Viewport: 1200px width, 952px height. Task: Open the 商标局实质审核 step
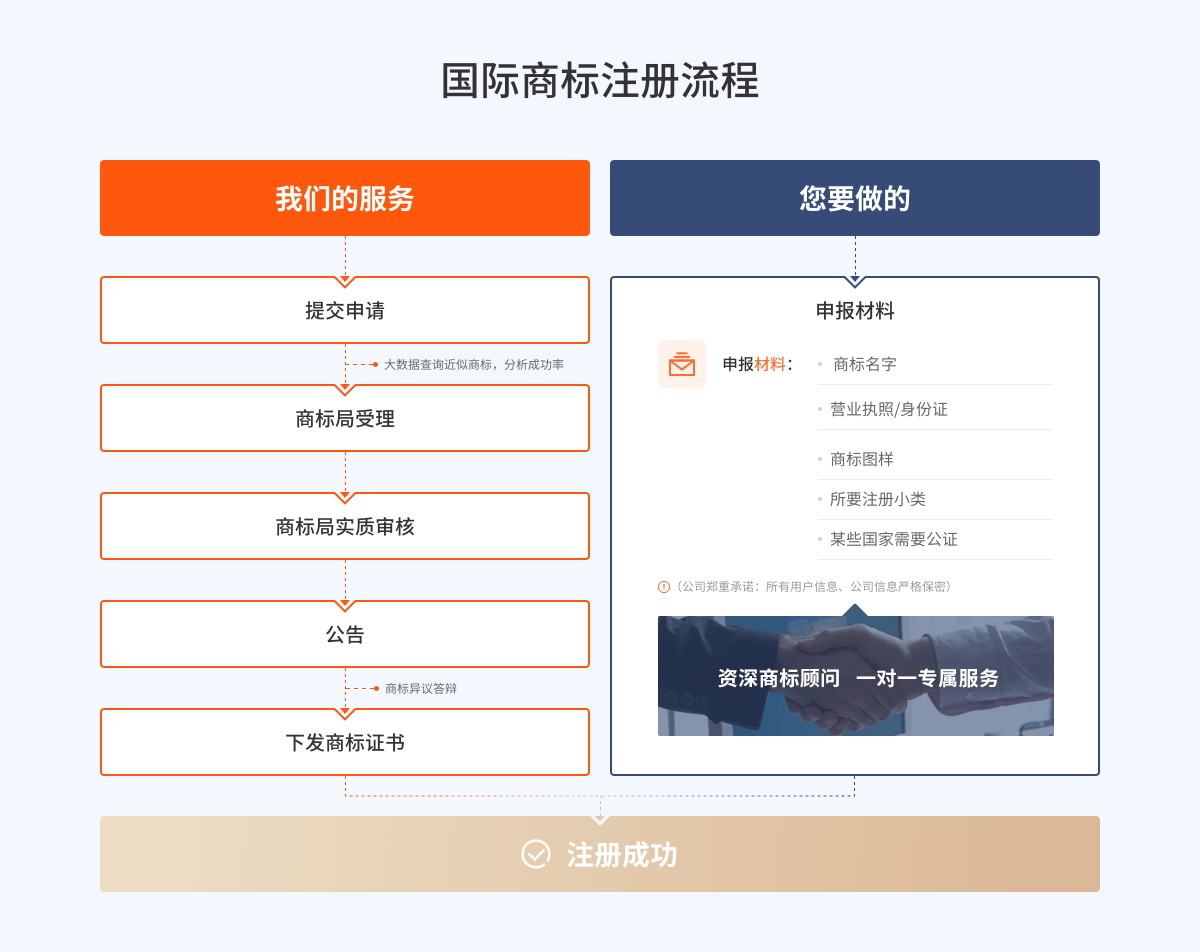pyautogui.click(x=345, y=527)
